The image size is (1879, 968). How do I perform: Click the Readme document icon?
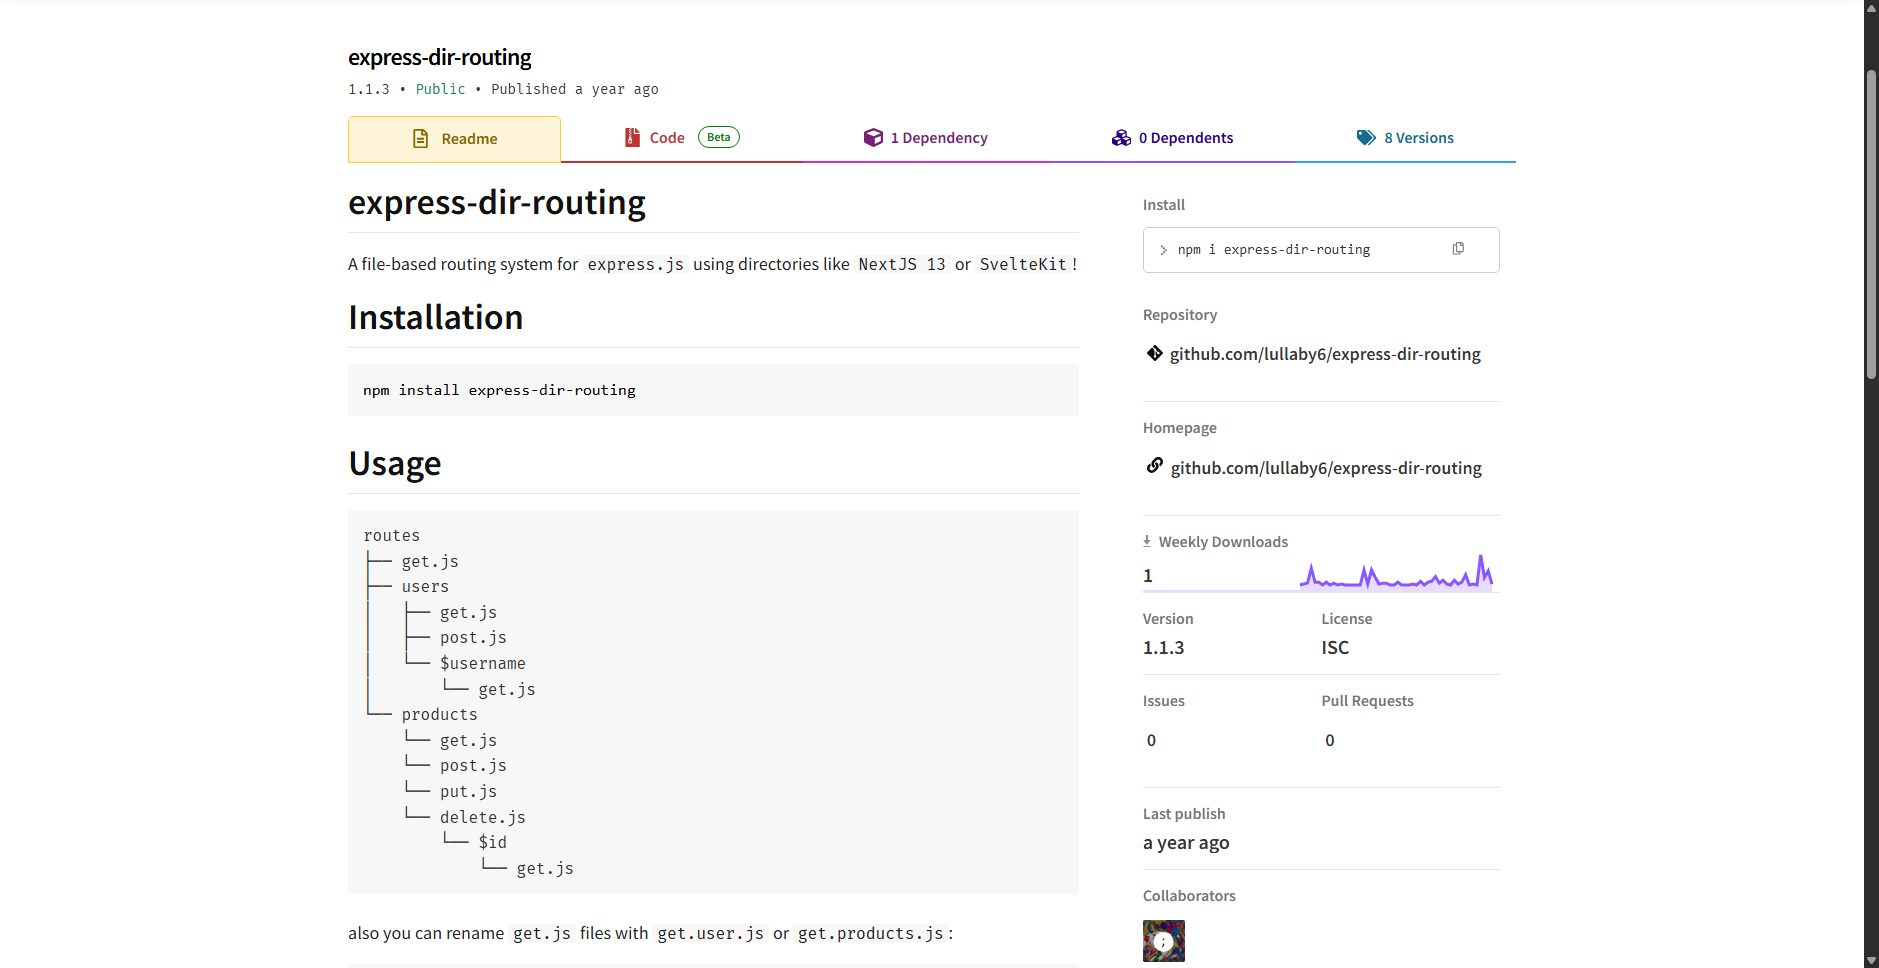click(x=421, y=139)
